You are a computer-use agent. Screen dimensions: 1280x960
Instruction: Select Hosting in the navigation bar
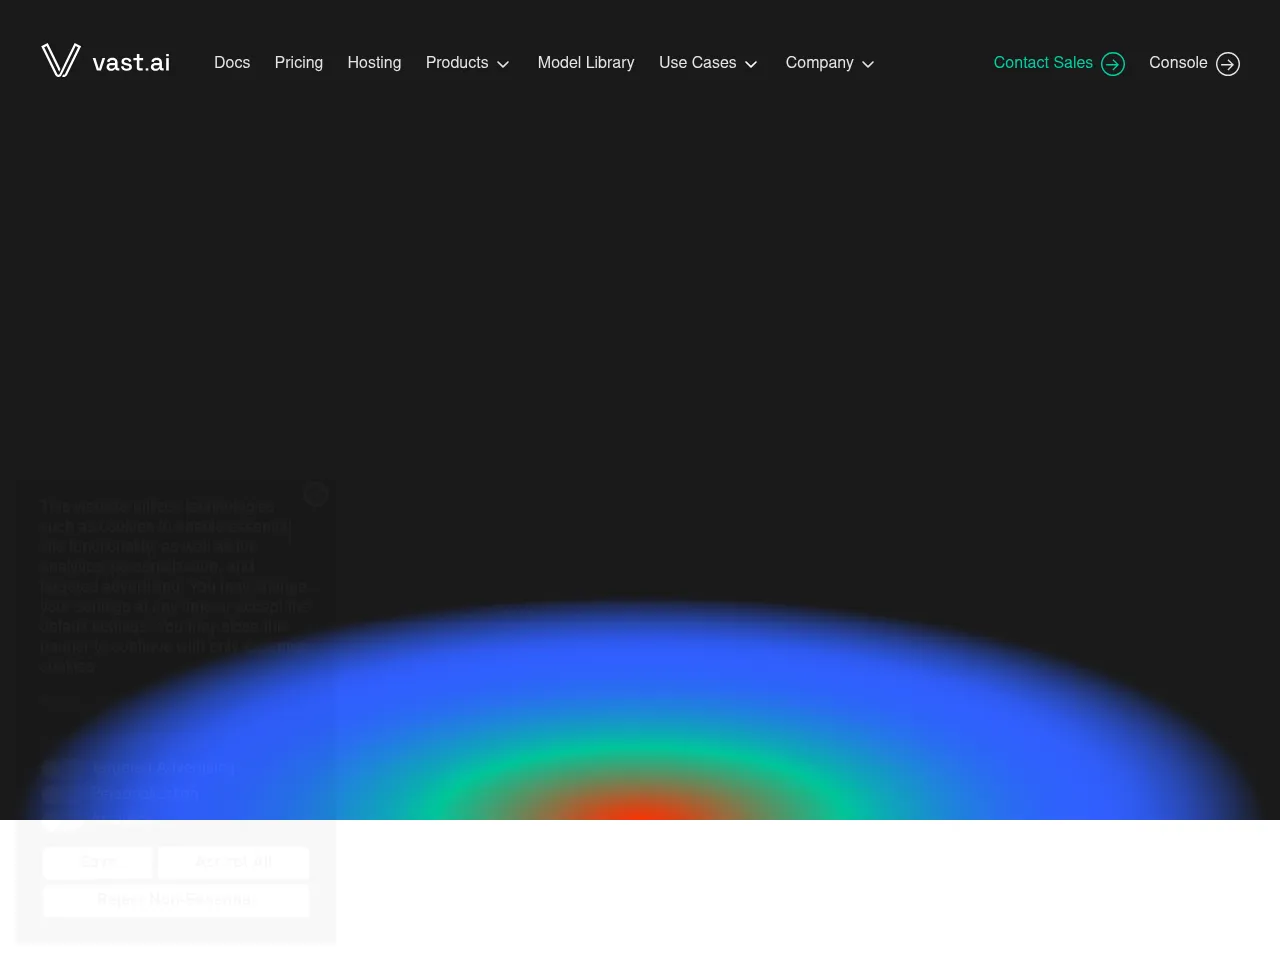pos(374,63)
